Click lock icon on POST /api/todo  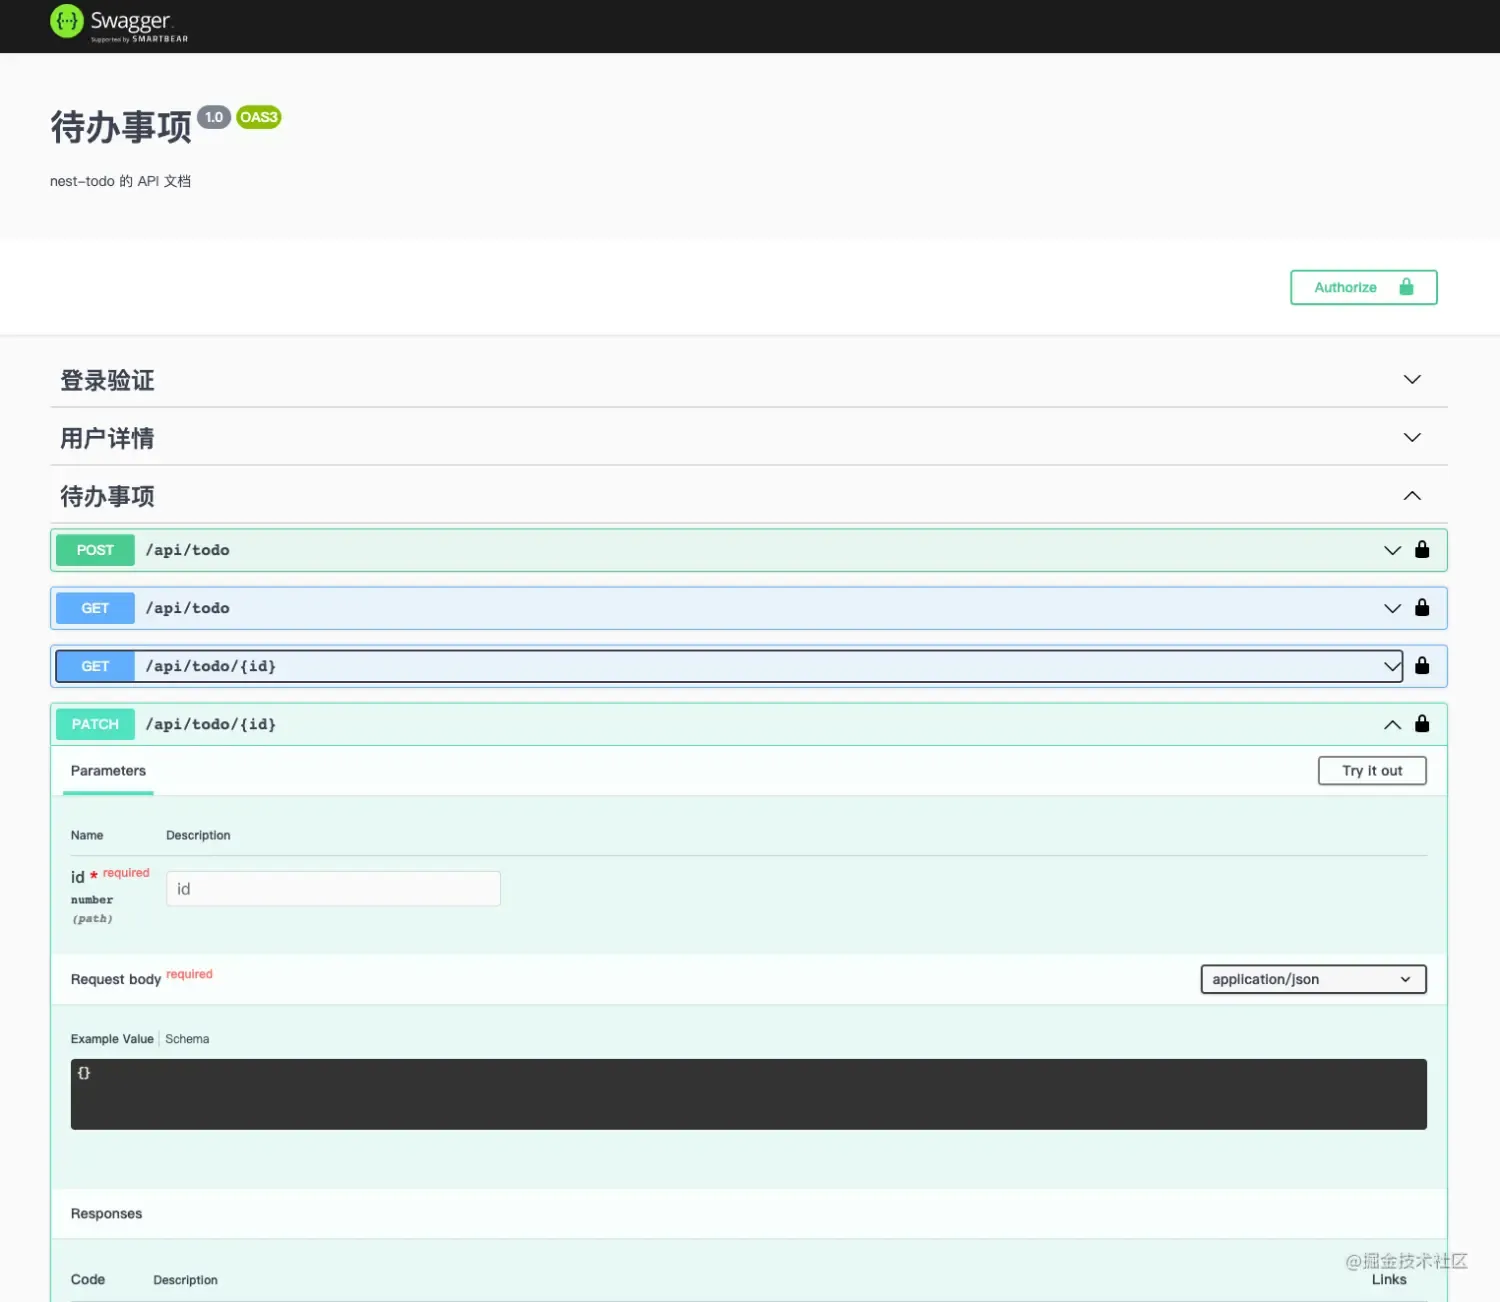tap(1422, 550)
